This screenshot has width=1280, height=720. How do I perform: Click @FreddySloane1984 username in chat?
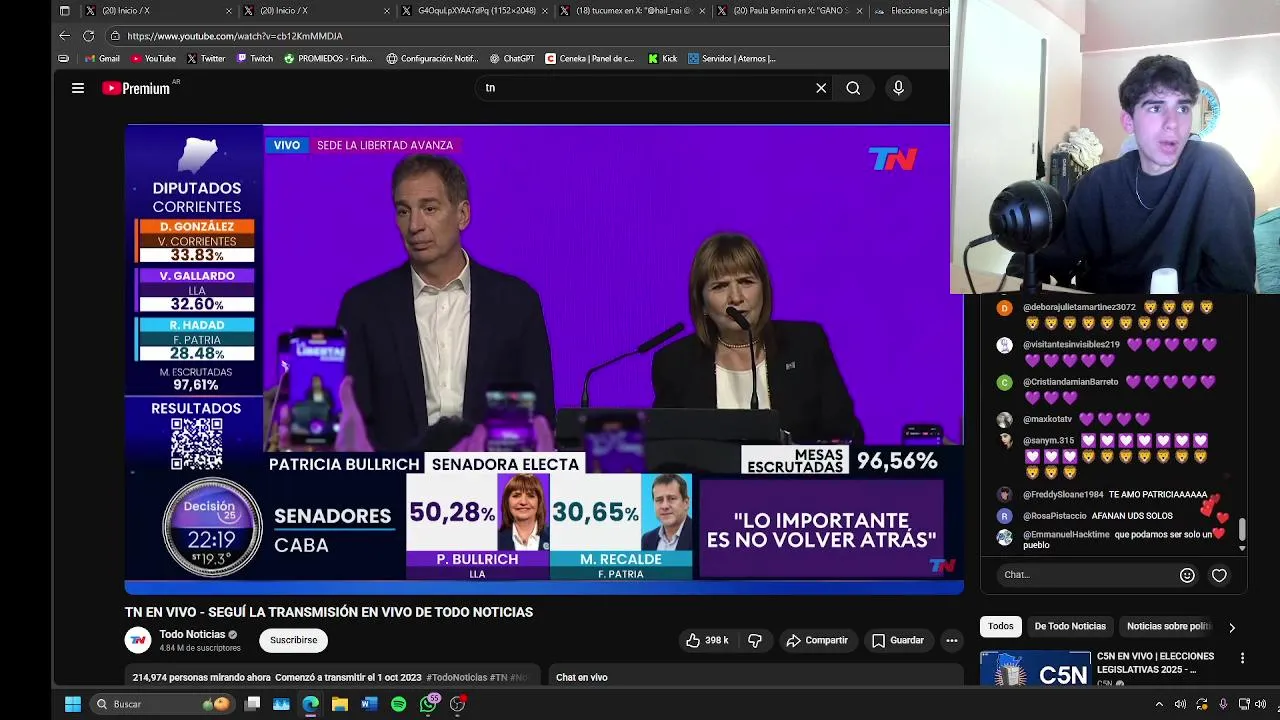click(x=1063, y=495)
